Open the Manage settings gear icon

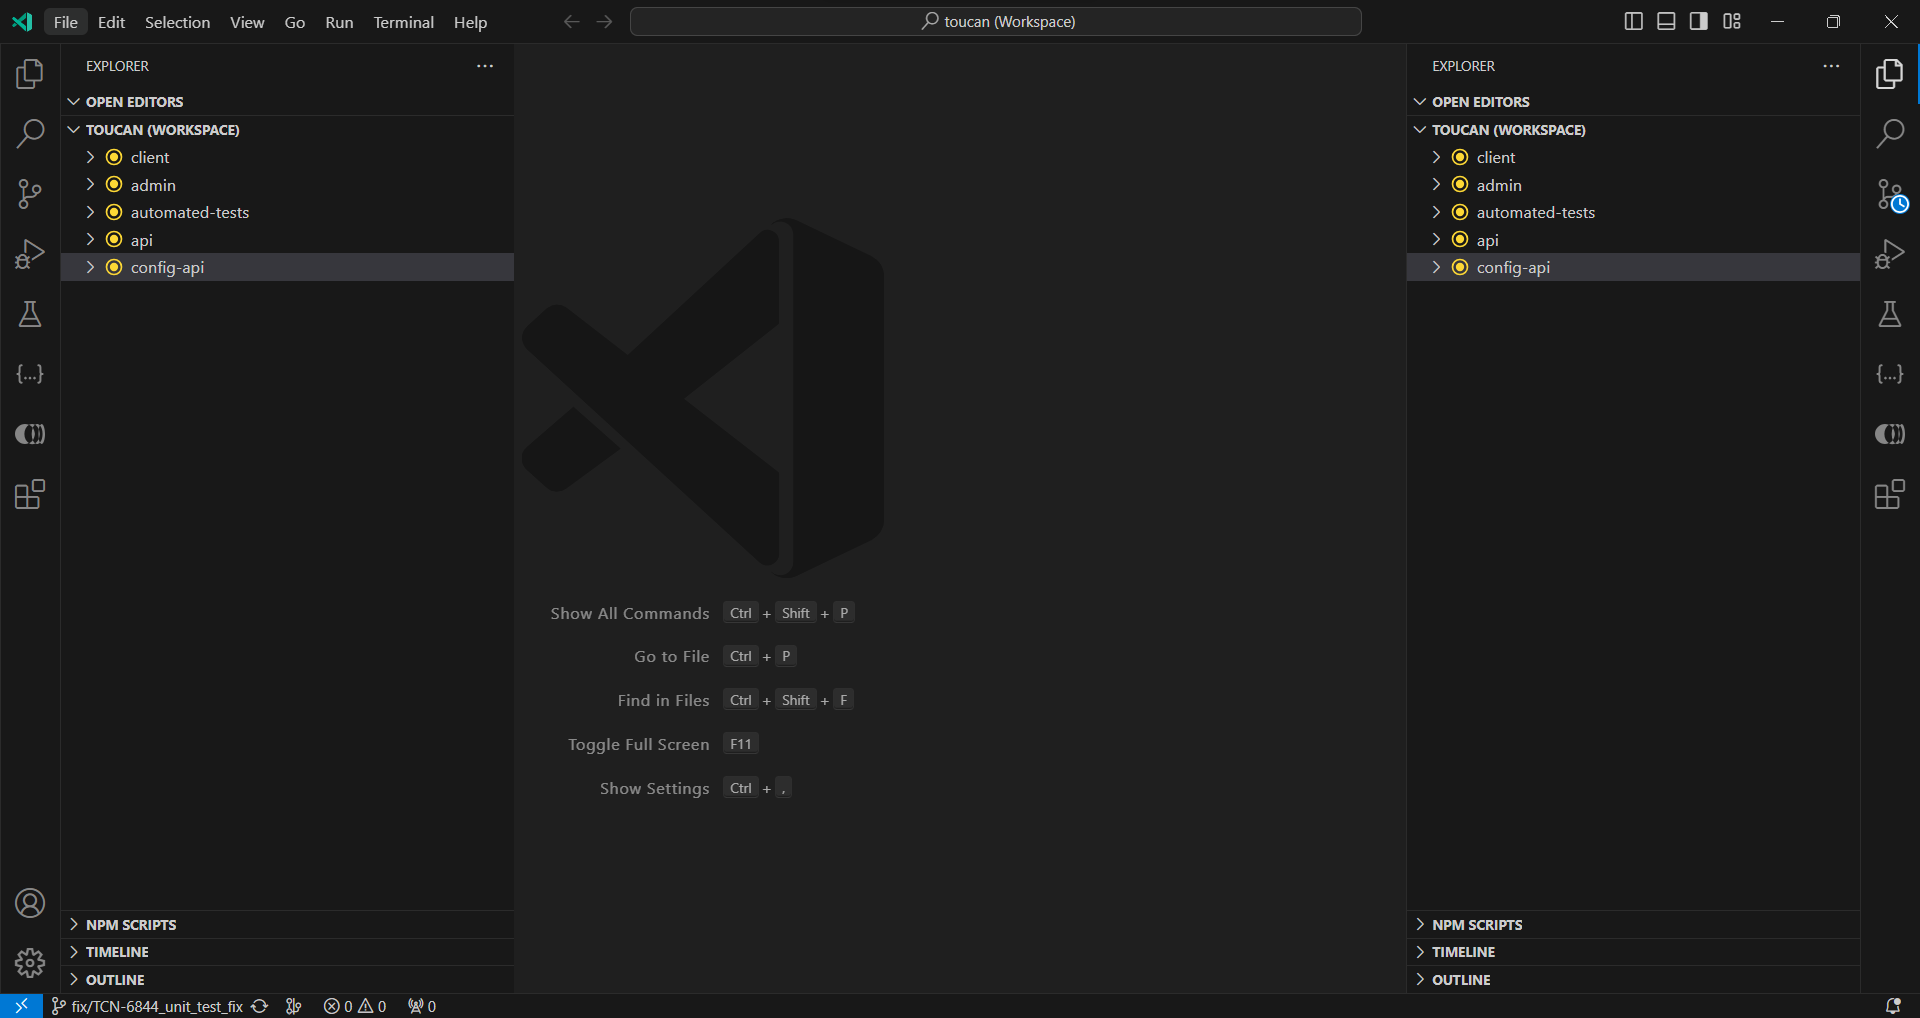point(30,963)
